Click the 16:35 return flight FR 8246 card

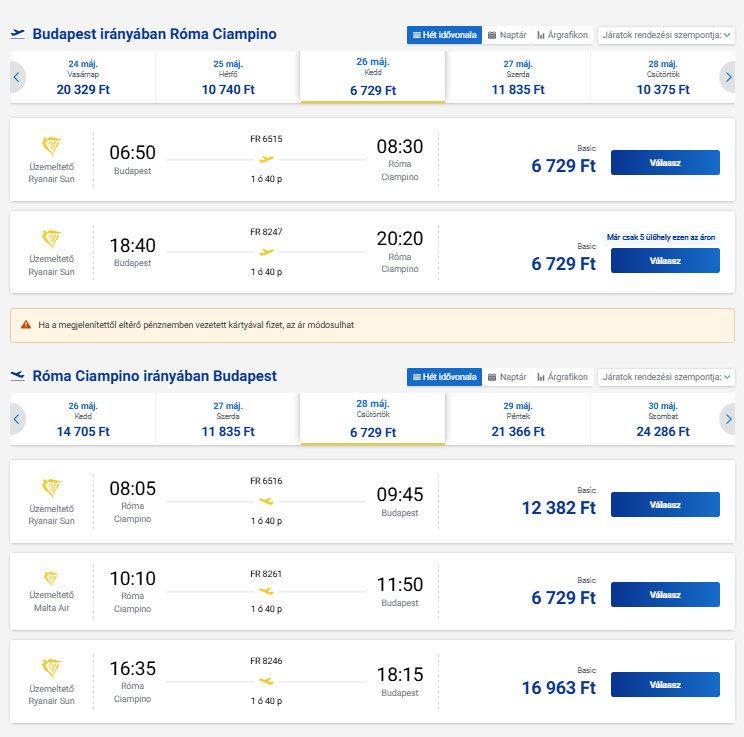click(x=300, y=681)
